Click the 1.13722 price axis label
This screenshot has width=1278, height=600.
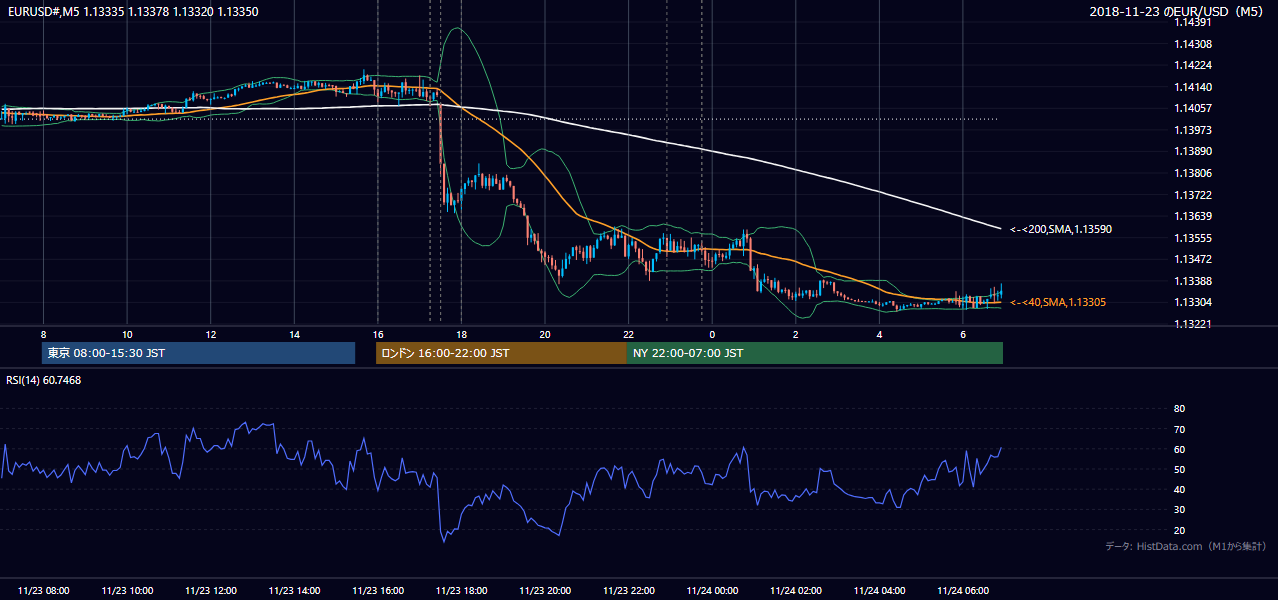1194,195
